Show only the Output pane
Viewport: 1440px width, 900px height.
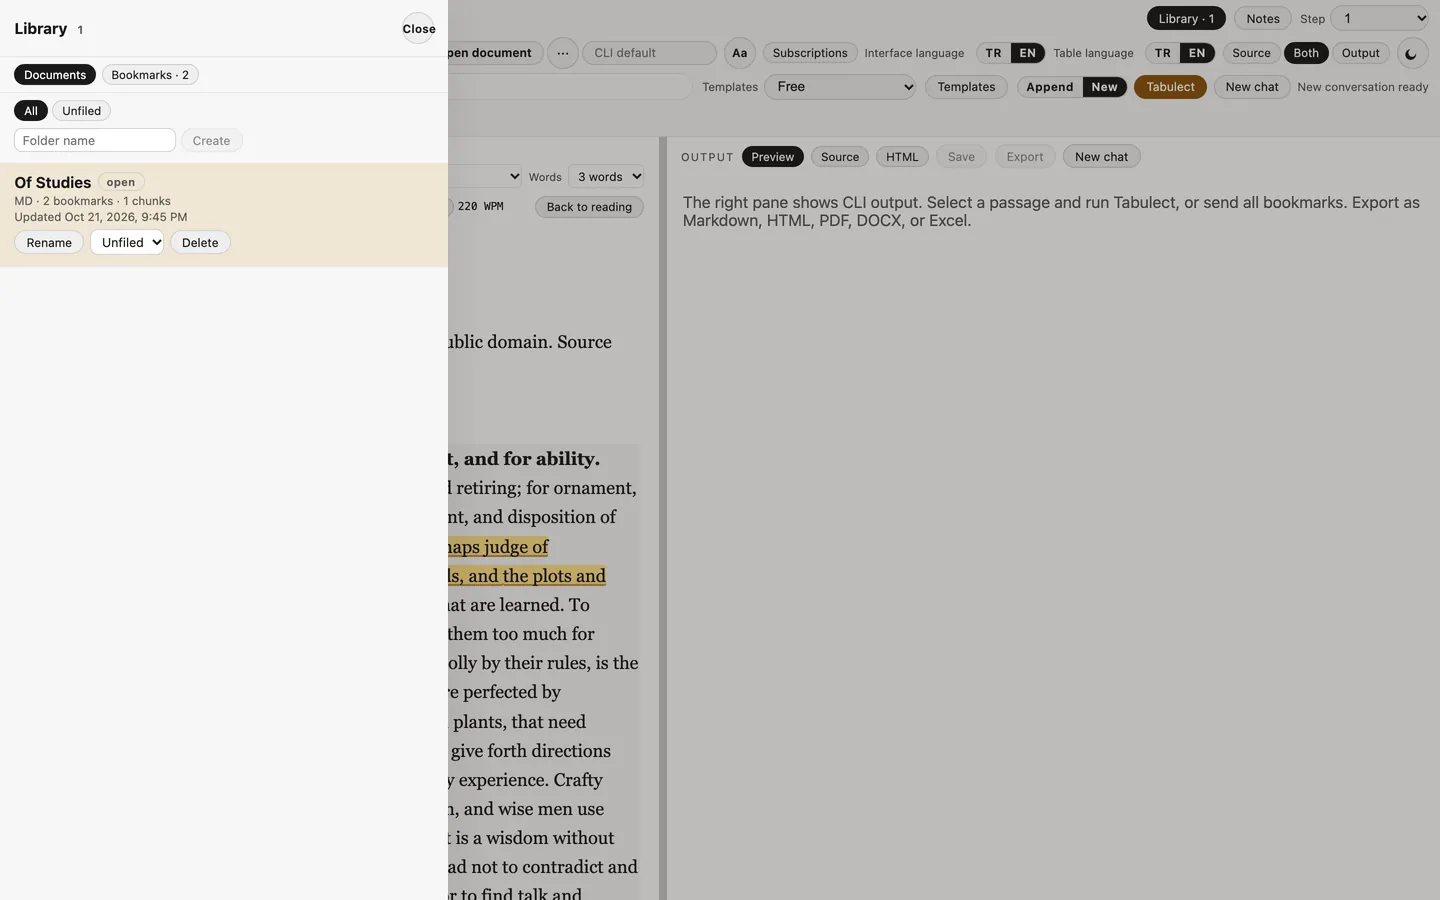click(1361, 53)
